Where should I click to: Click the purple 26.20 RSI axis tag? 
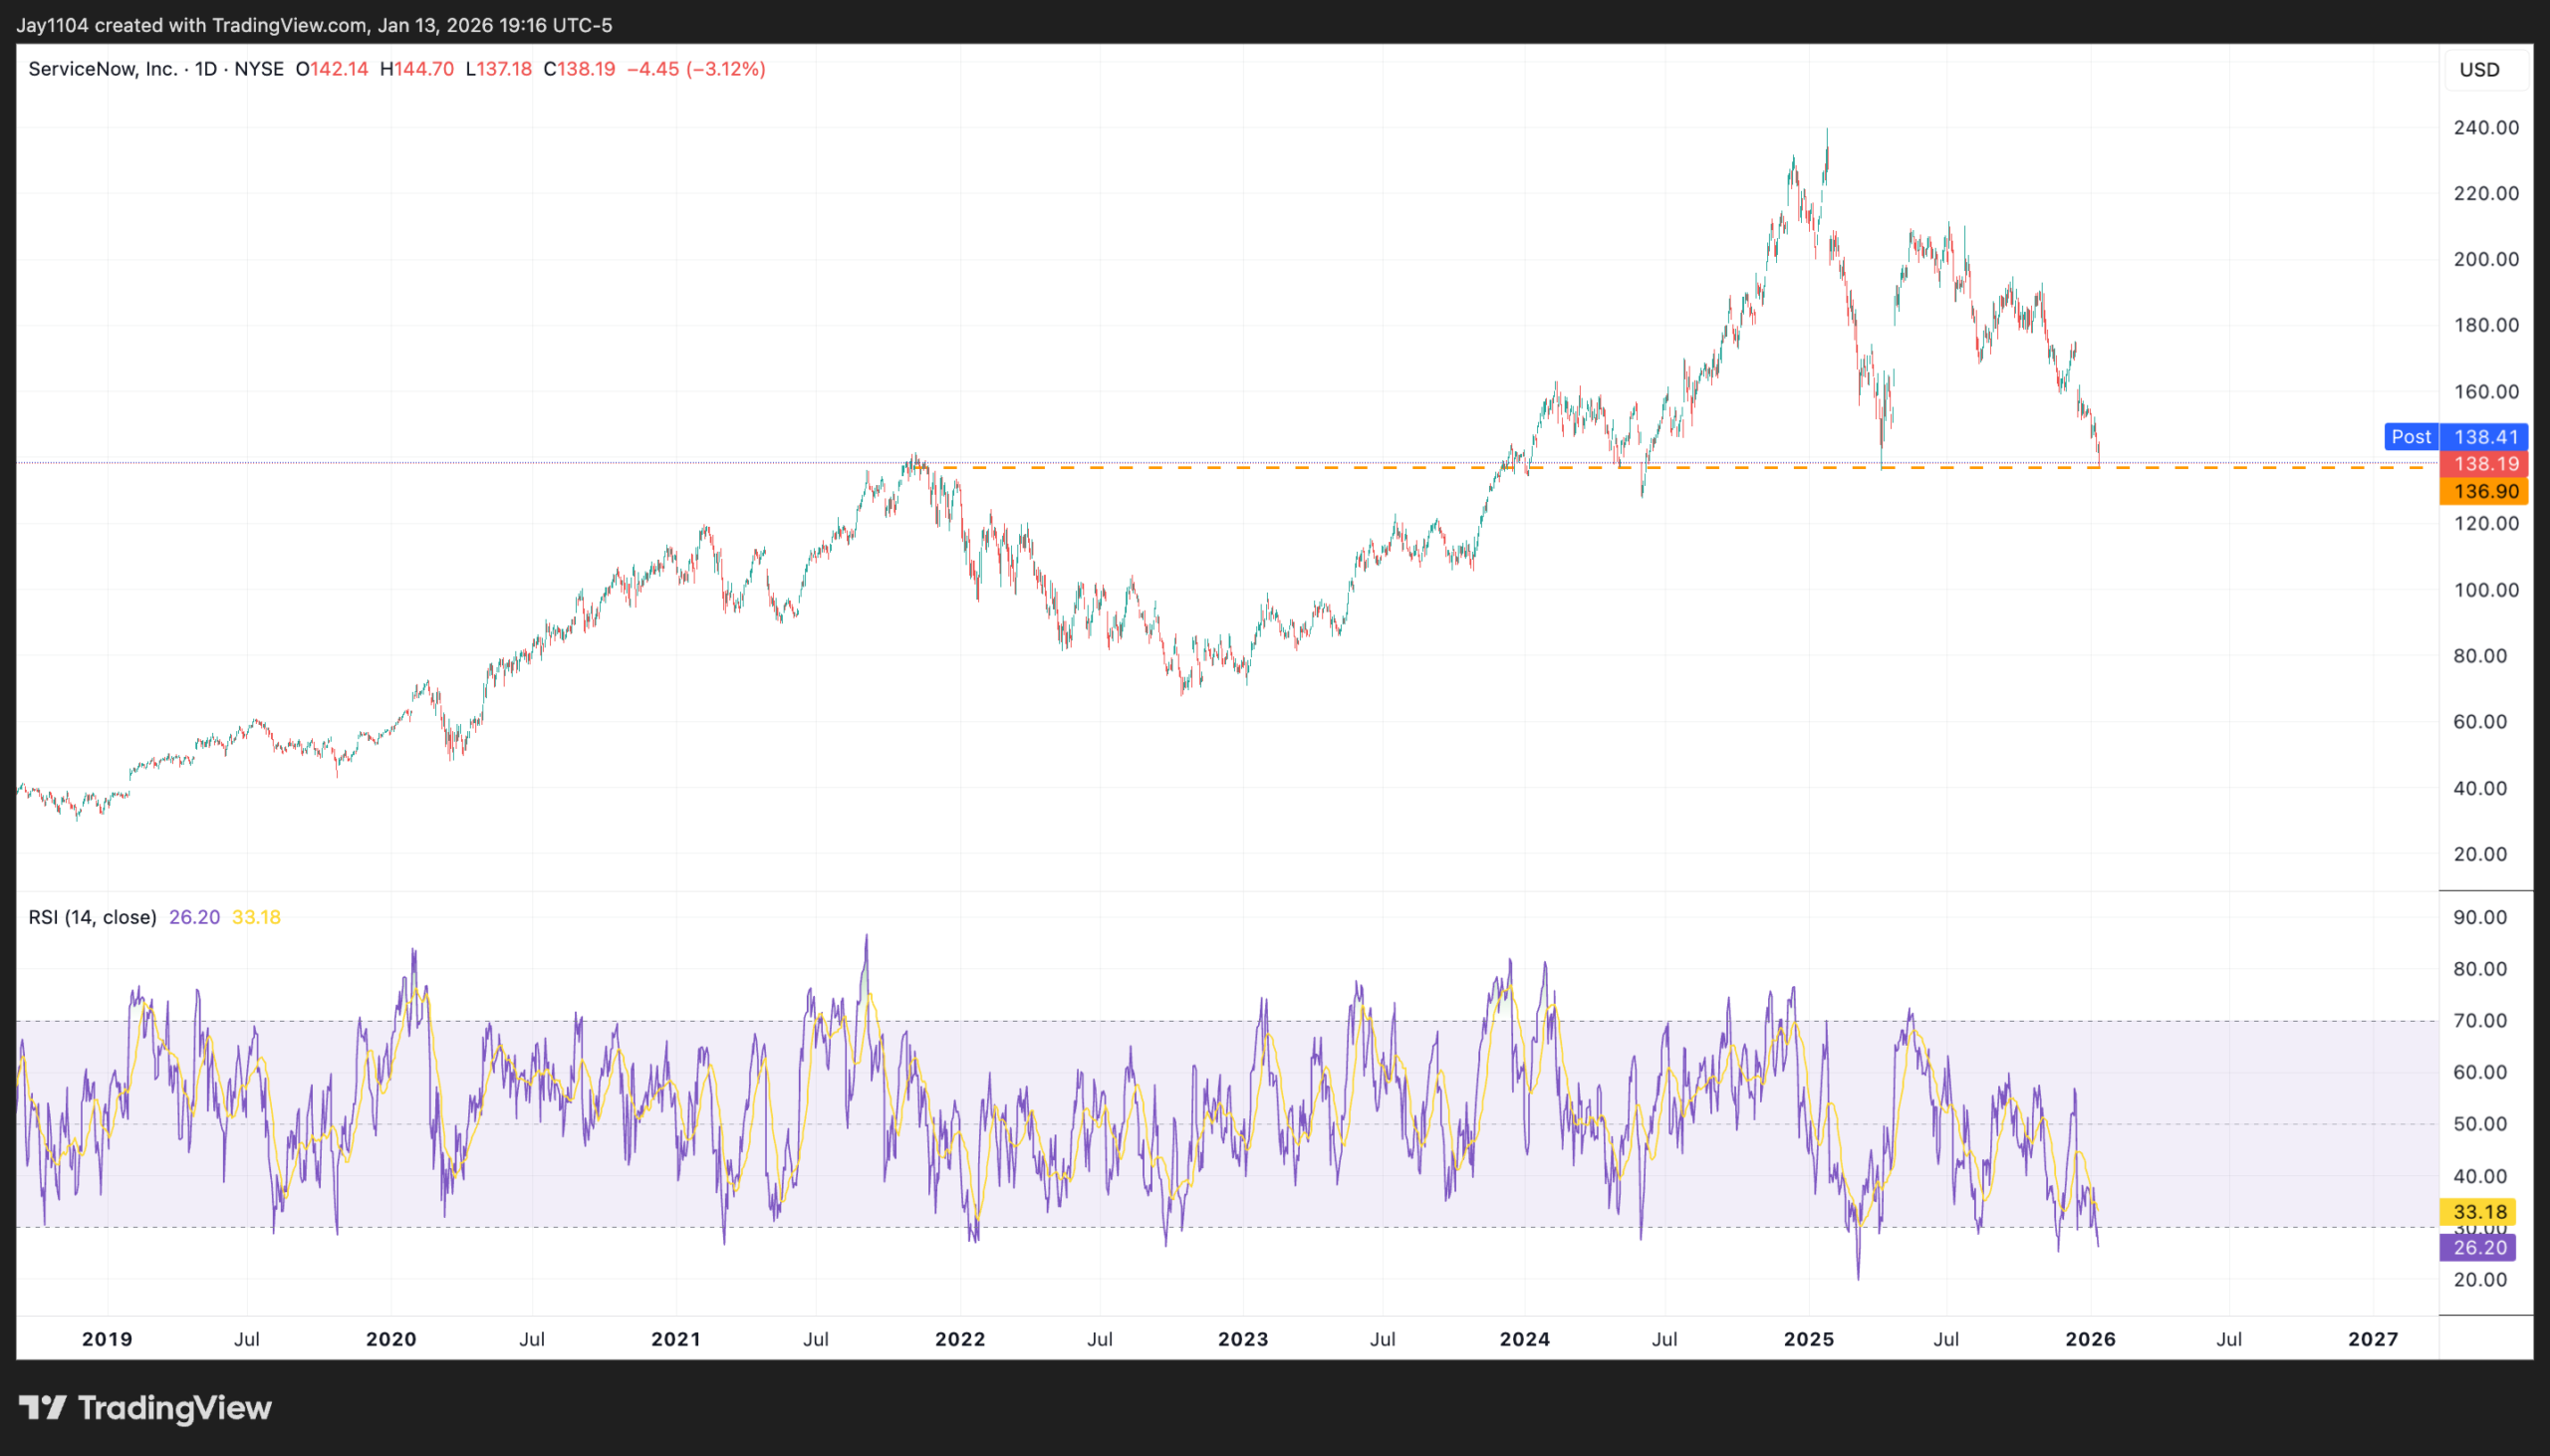2479,1248
